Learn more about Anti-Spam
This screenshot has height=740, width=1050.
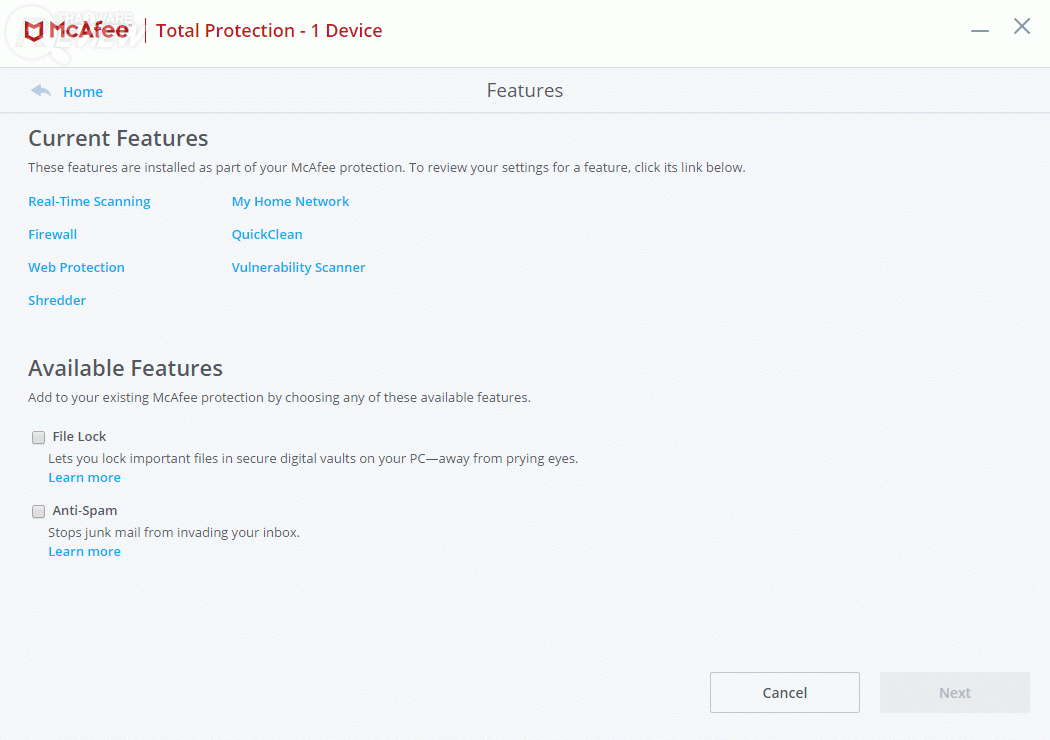point(84,551)
